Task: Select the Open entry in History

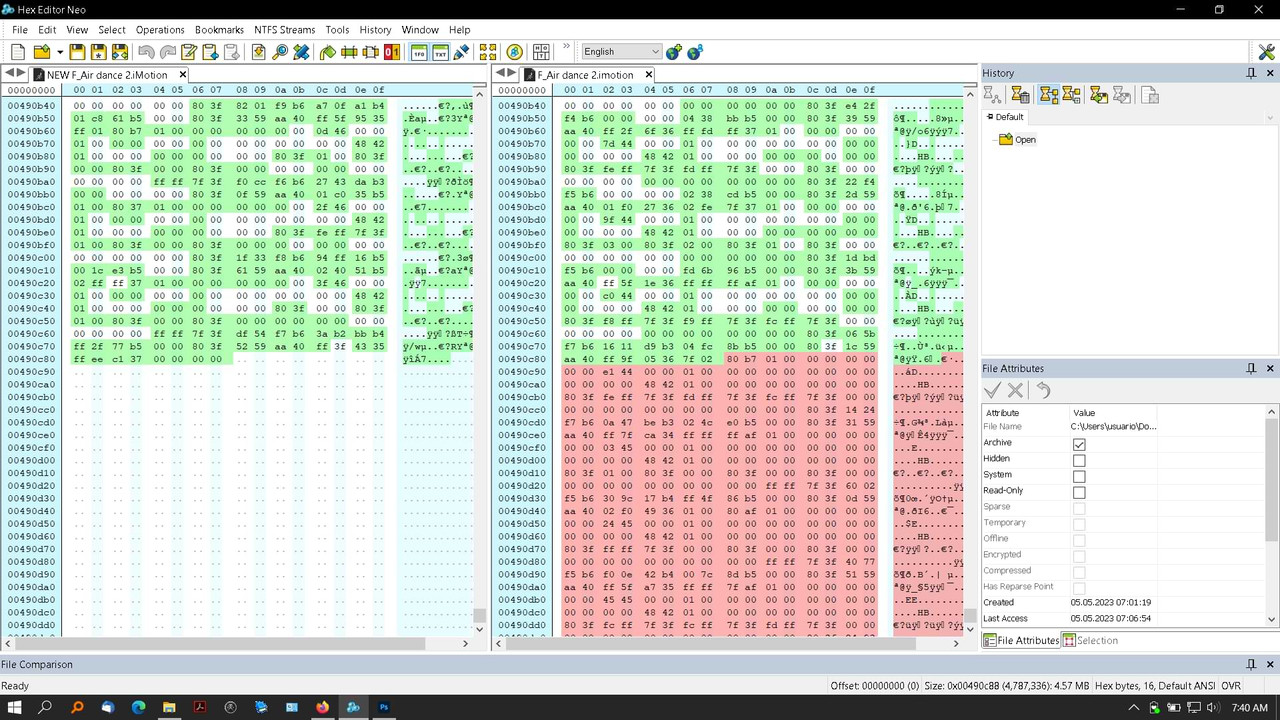Action: [1025, 140]
